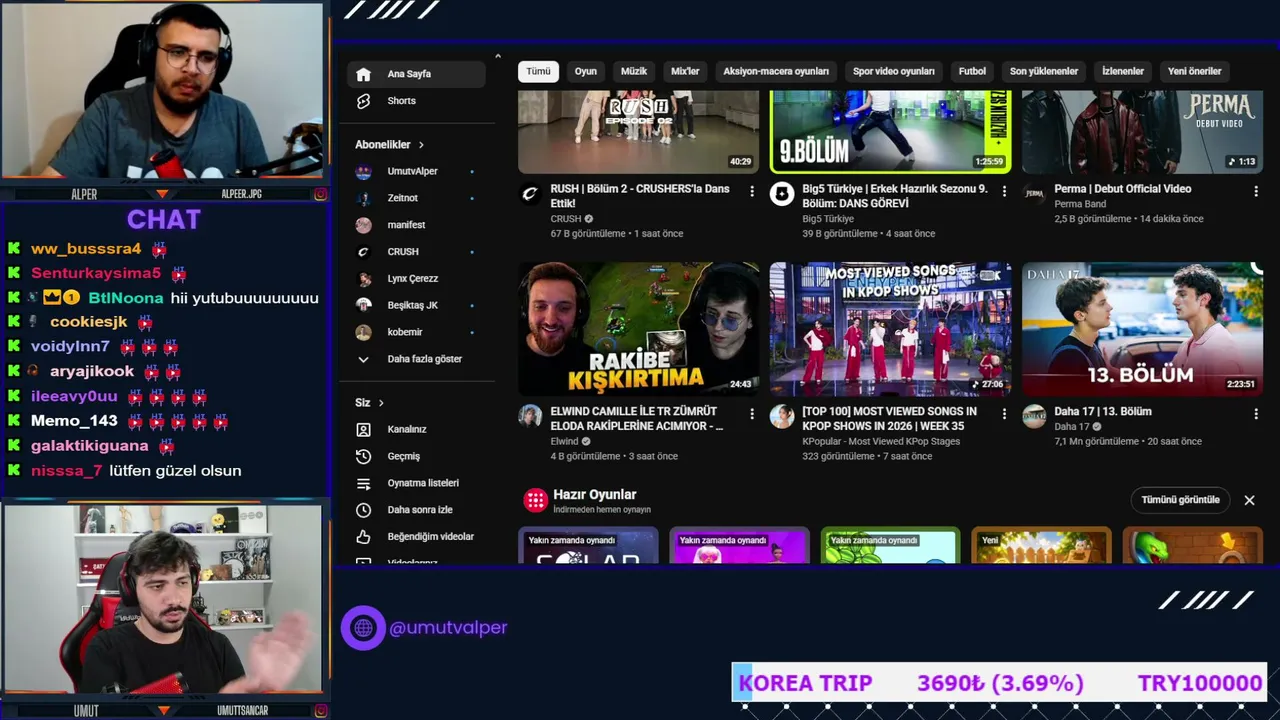Play the 9. BÖLÜM Big5 Türkiye thumbnail

pyautogui.click(x=890, y=132)
